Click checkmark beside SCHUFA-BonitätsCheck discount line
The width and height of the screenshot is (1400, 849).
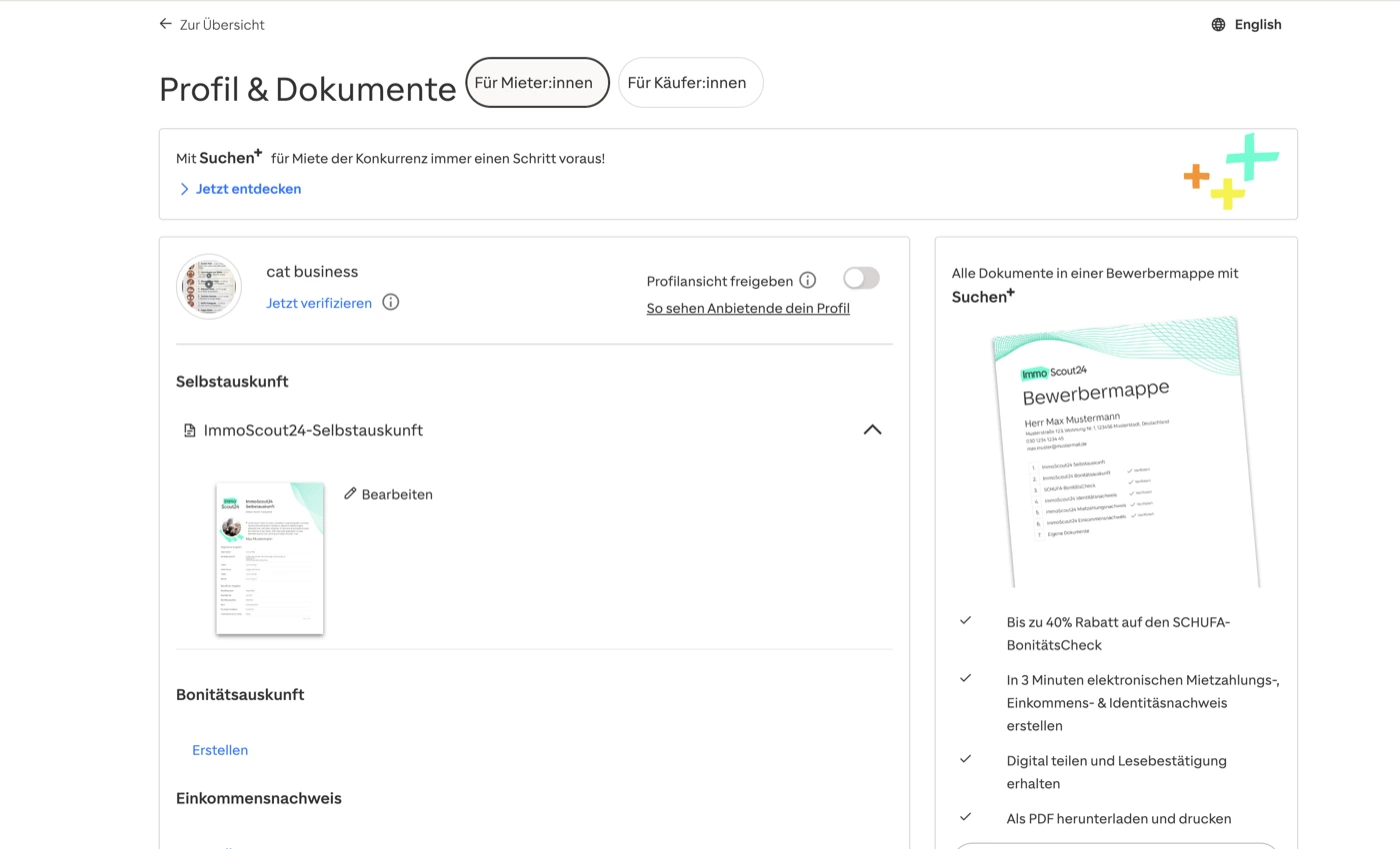966,620
